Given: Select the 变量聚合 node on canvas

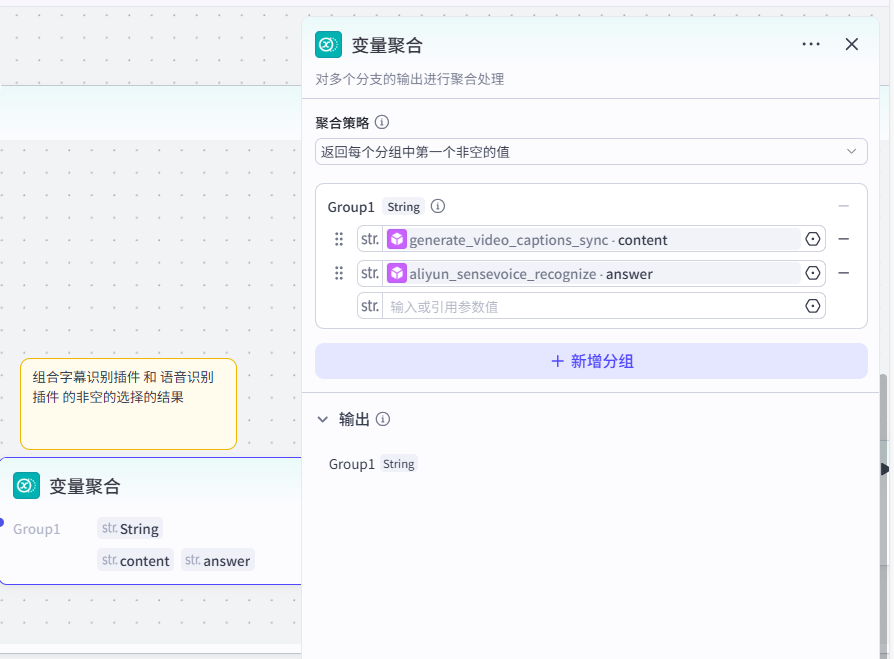Looking at the screenshot, I should click(150, 487).
